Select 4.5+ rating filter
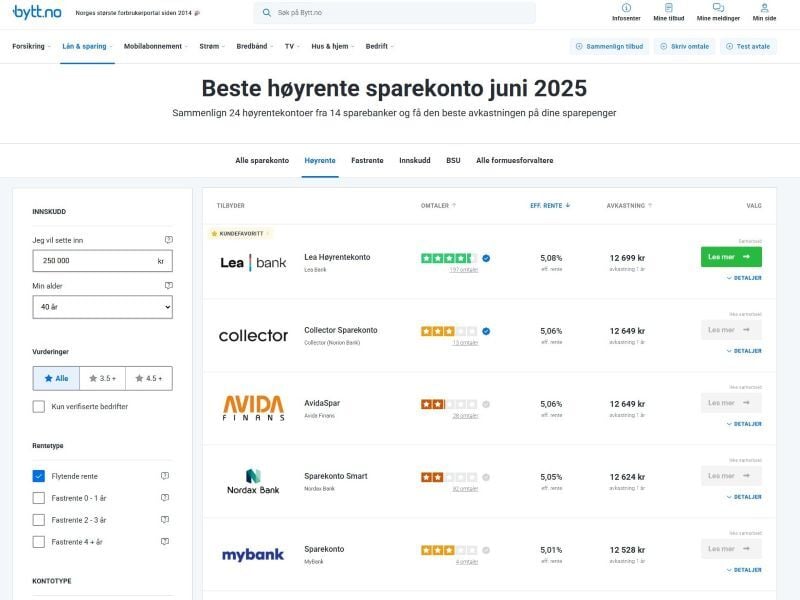 pos(149,378)
